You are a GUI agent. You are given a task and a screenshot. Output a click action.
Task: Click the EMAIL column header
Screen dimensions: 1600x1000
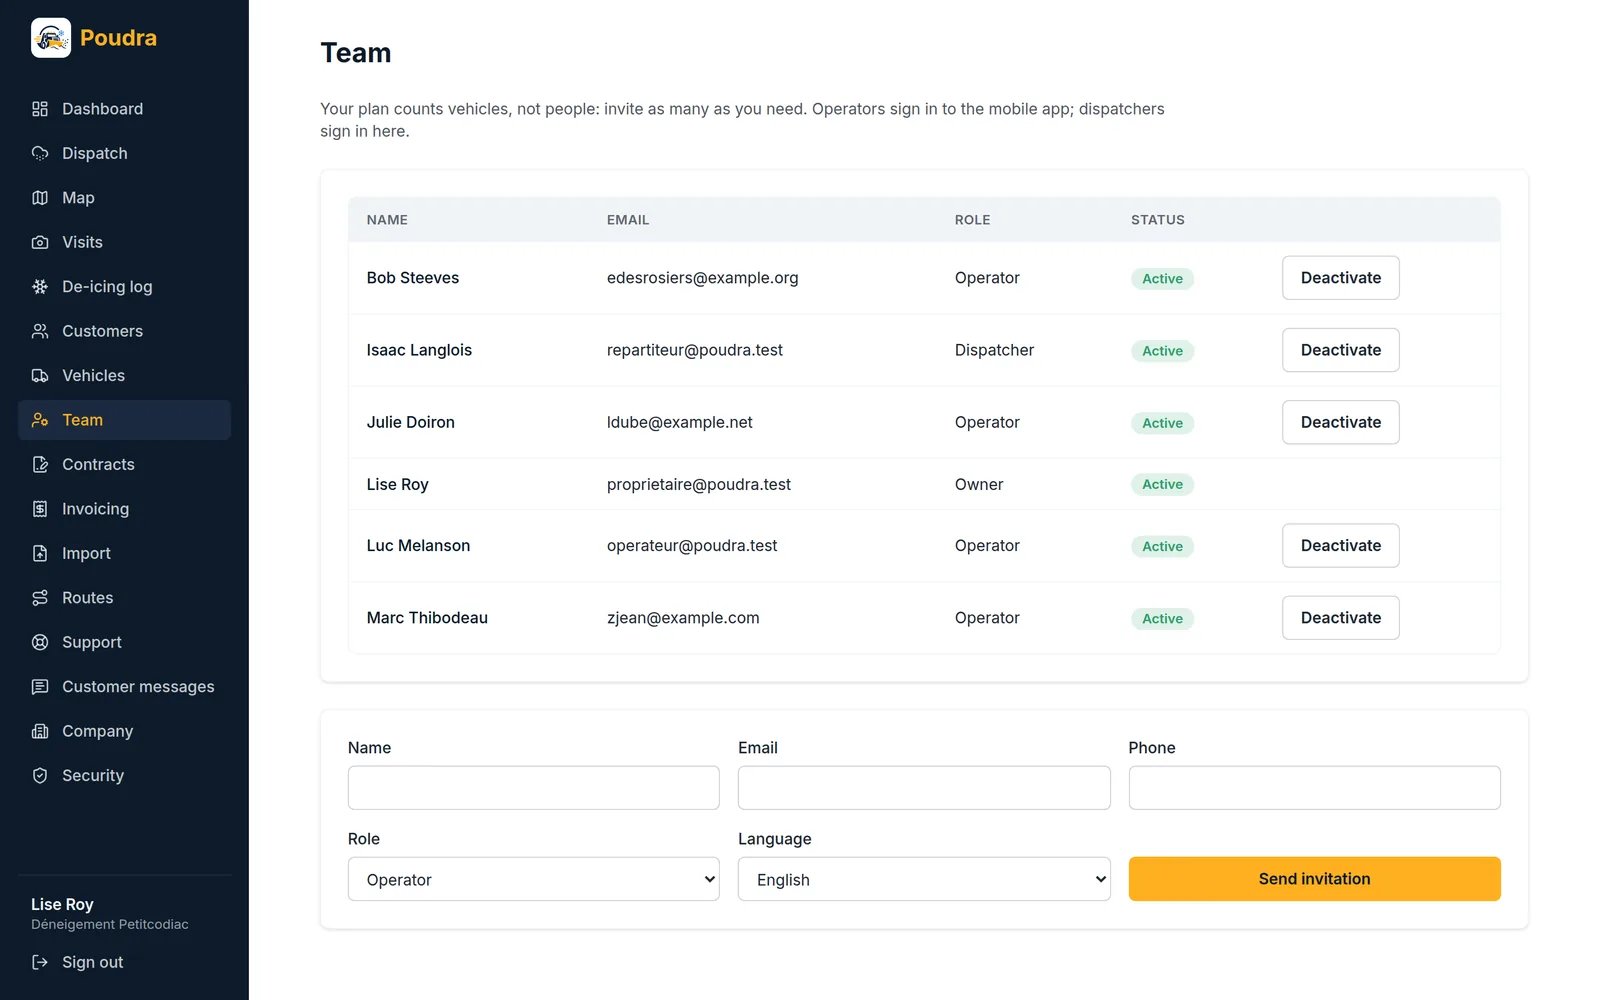[628, 220]
